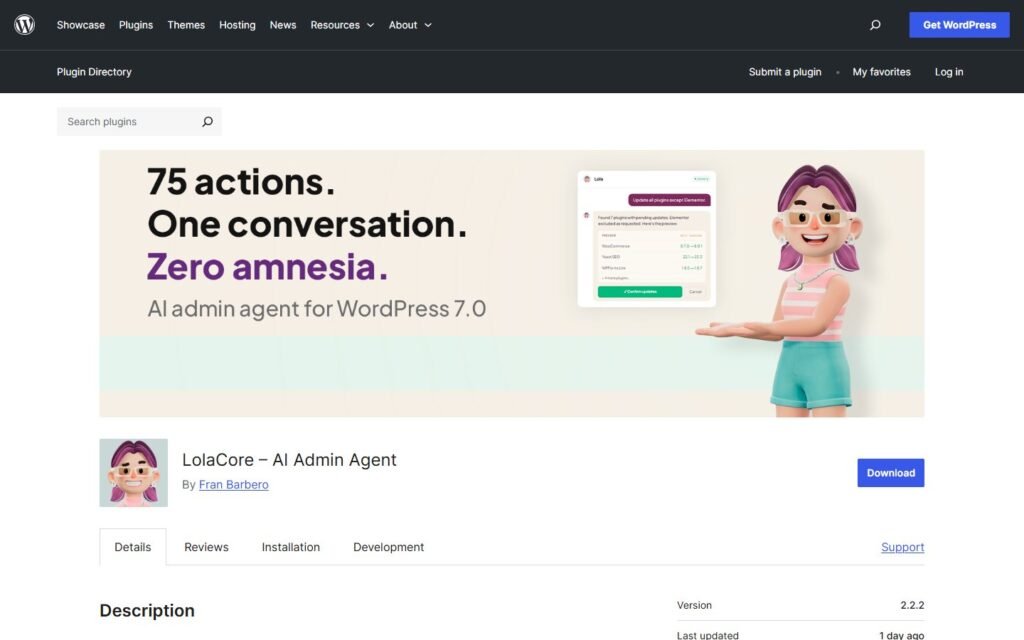This screenshot has width=1024, height=640.
Task: Switch to the Installation tab
Action: click(291, 547)
